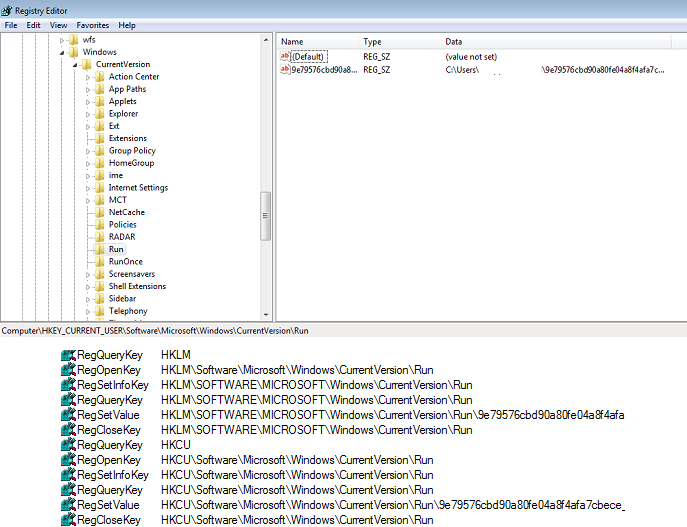Select the RunOnce key in the tree
Viewport: 687px width, 527px height.
125,262
